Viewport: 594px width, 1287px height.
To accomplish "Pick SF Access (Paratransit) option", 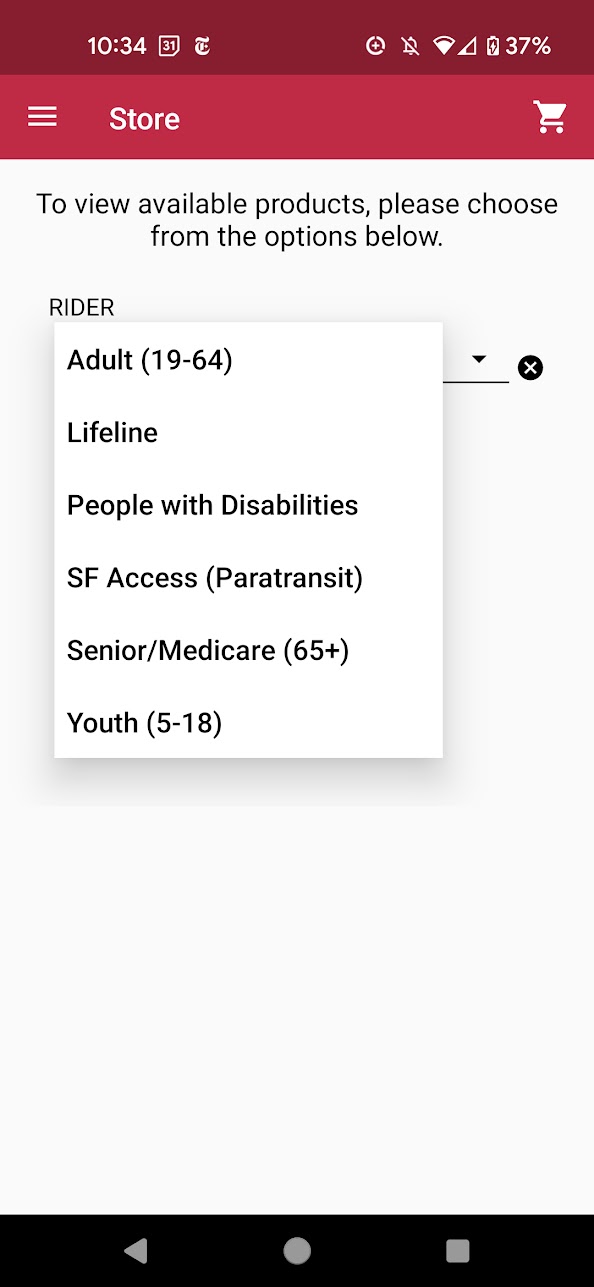I will (x=248, y=578).
